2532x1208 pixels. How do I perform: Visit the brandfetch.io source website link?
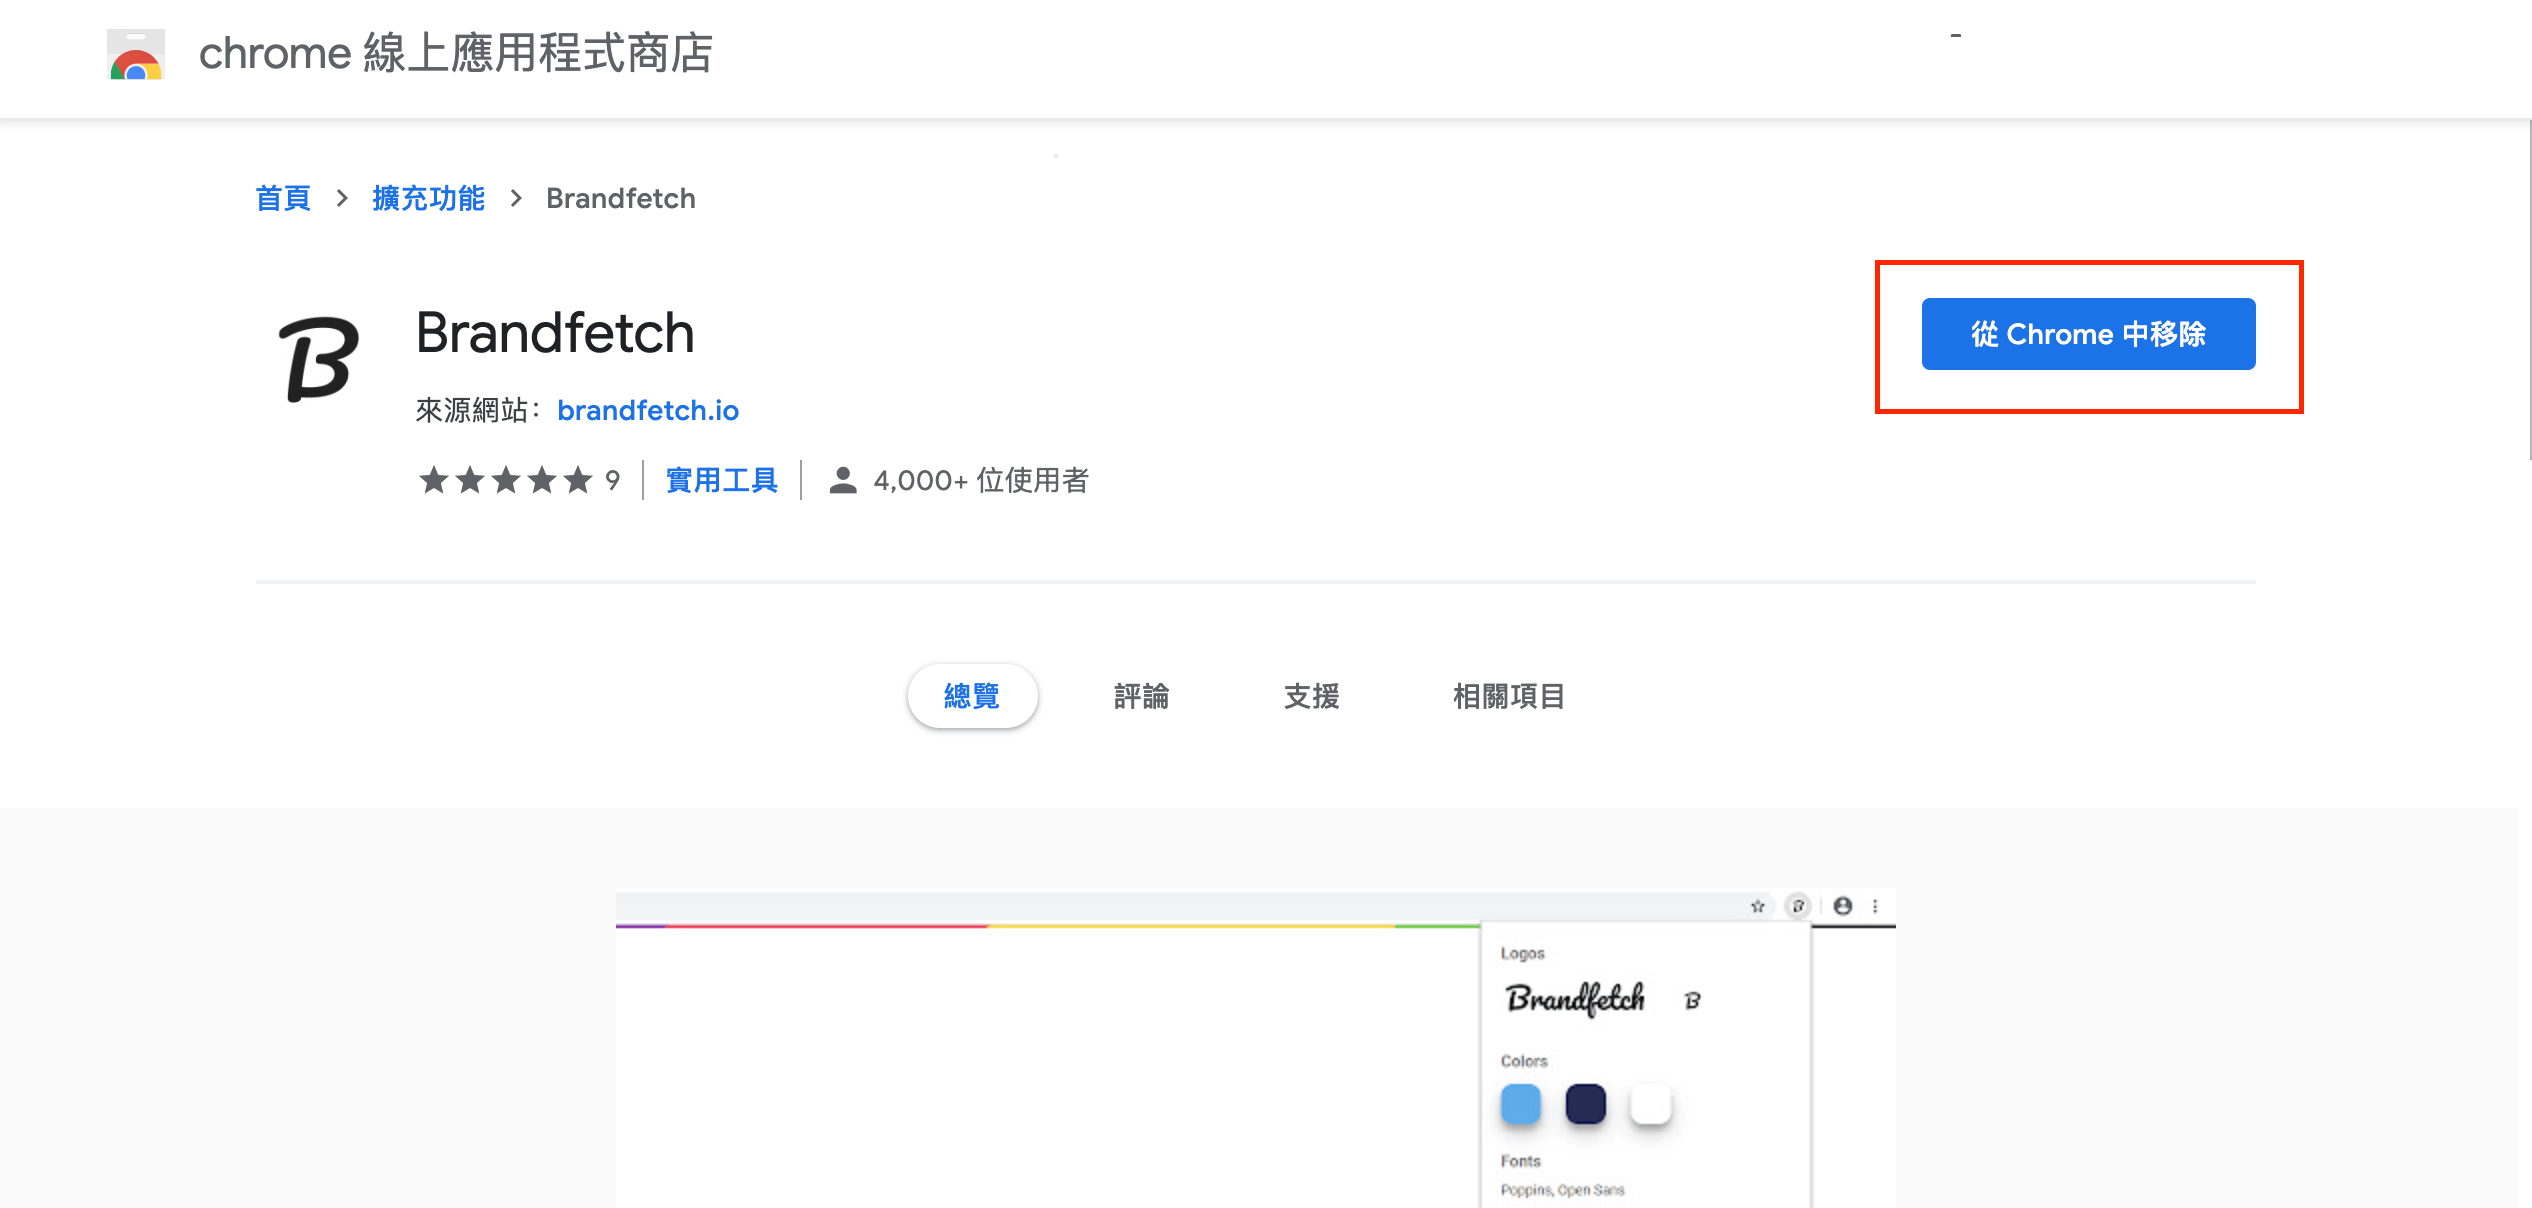tap(648, 410)
